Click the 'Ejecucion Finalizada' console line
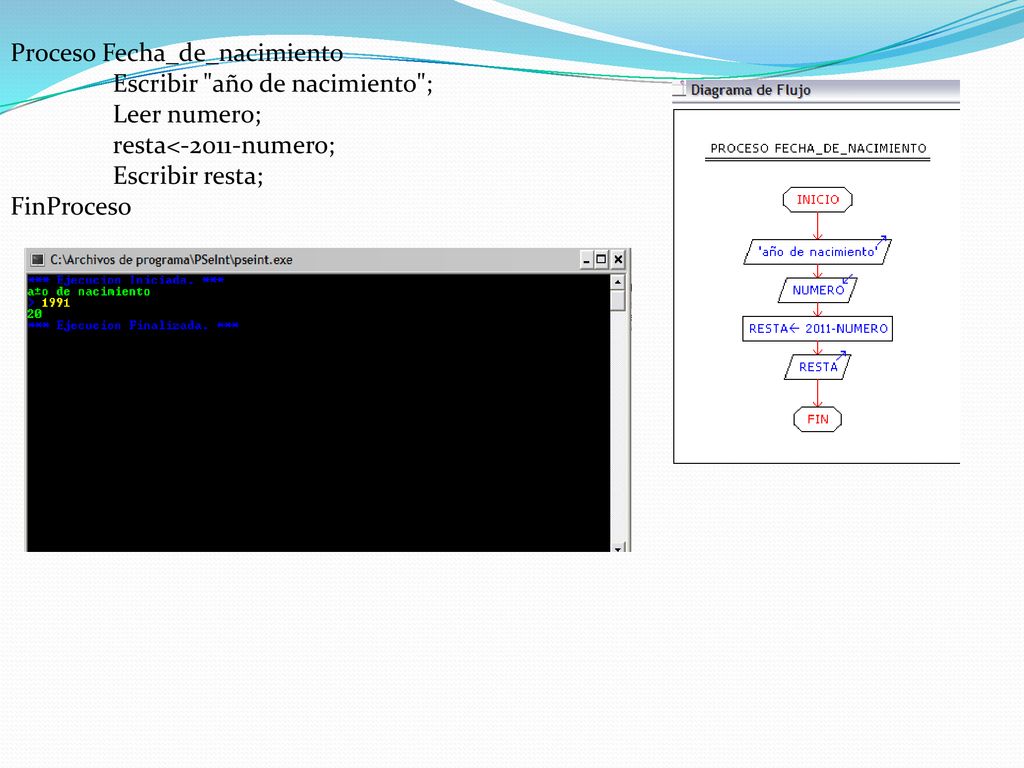Image resolution: width=1024 pixels, height=768 pixels. pos(133,325)
